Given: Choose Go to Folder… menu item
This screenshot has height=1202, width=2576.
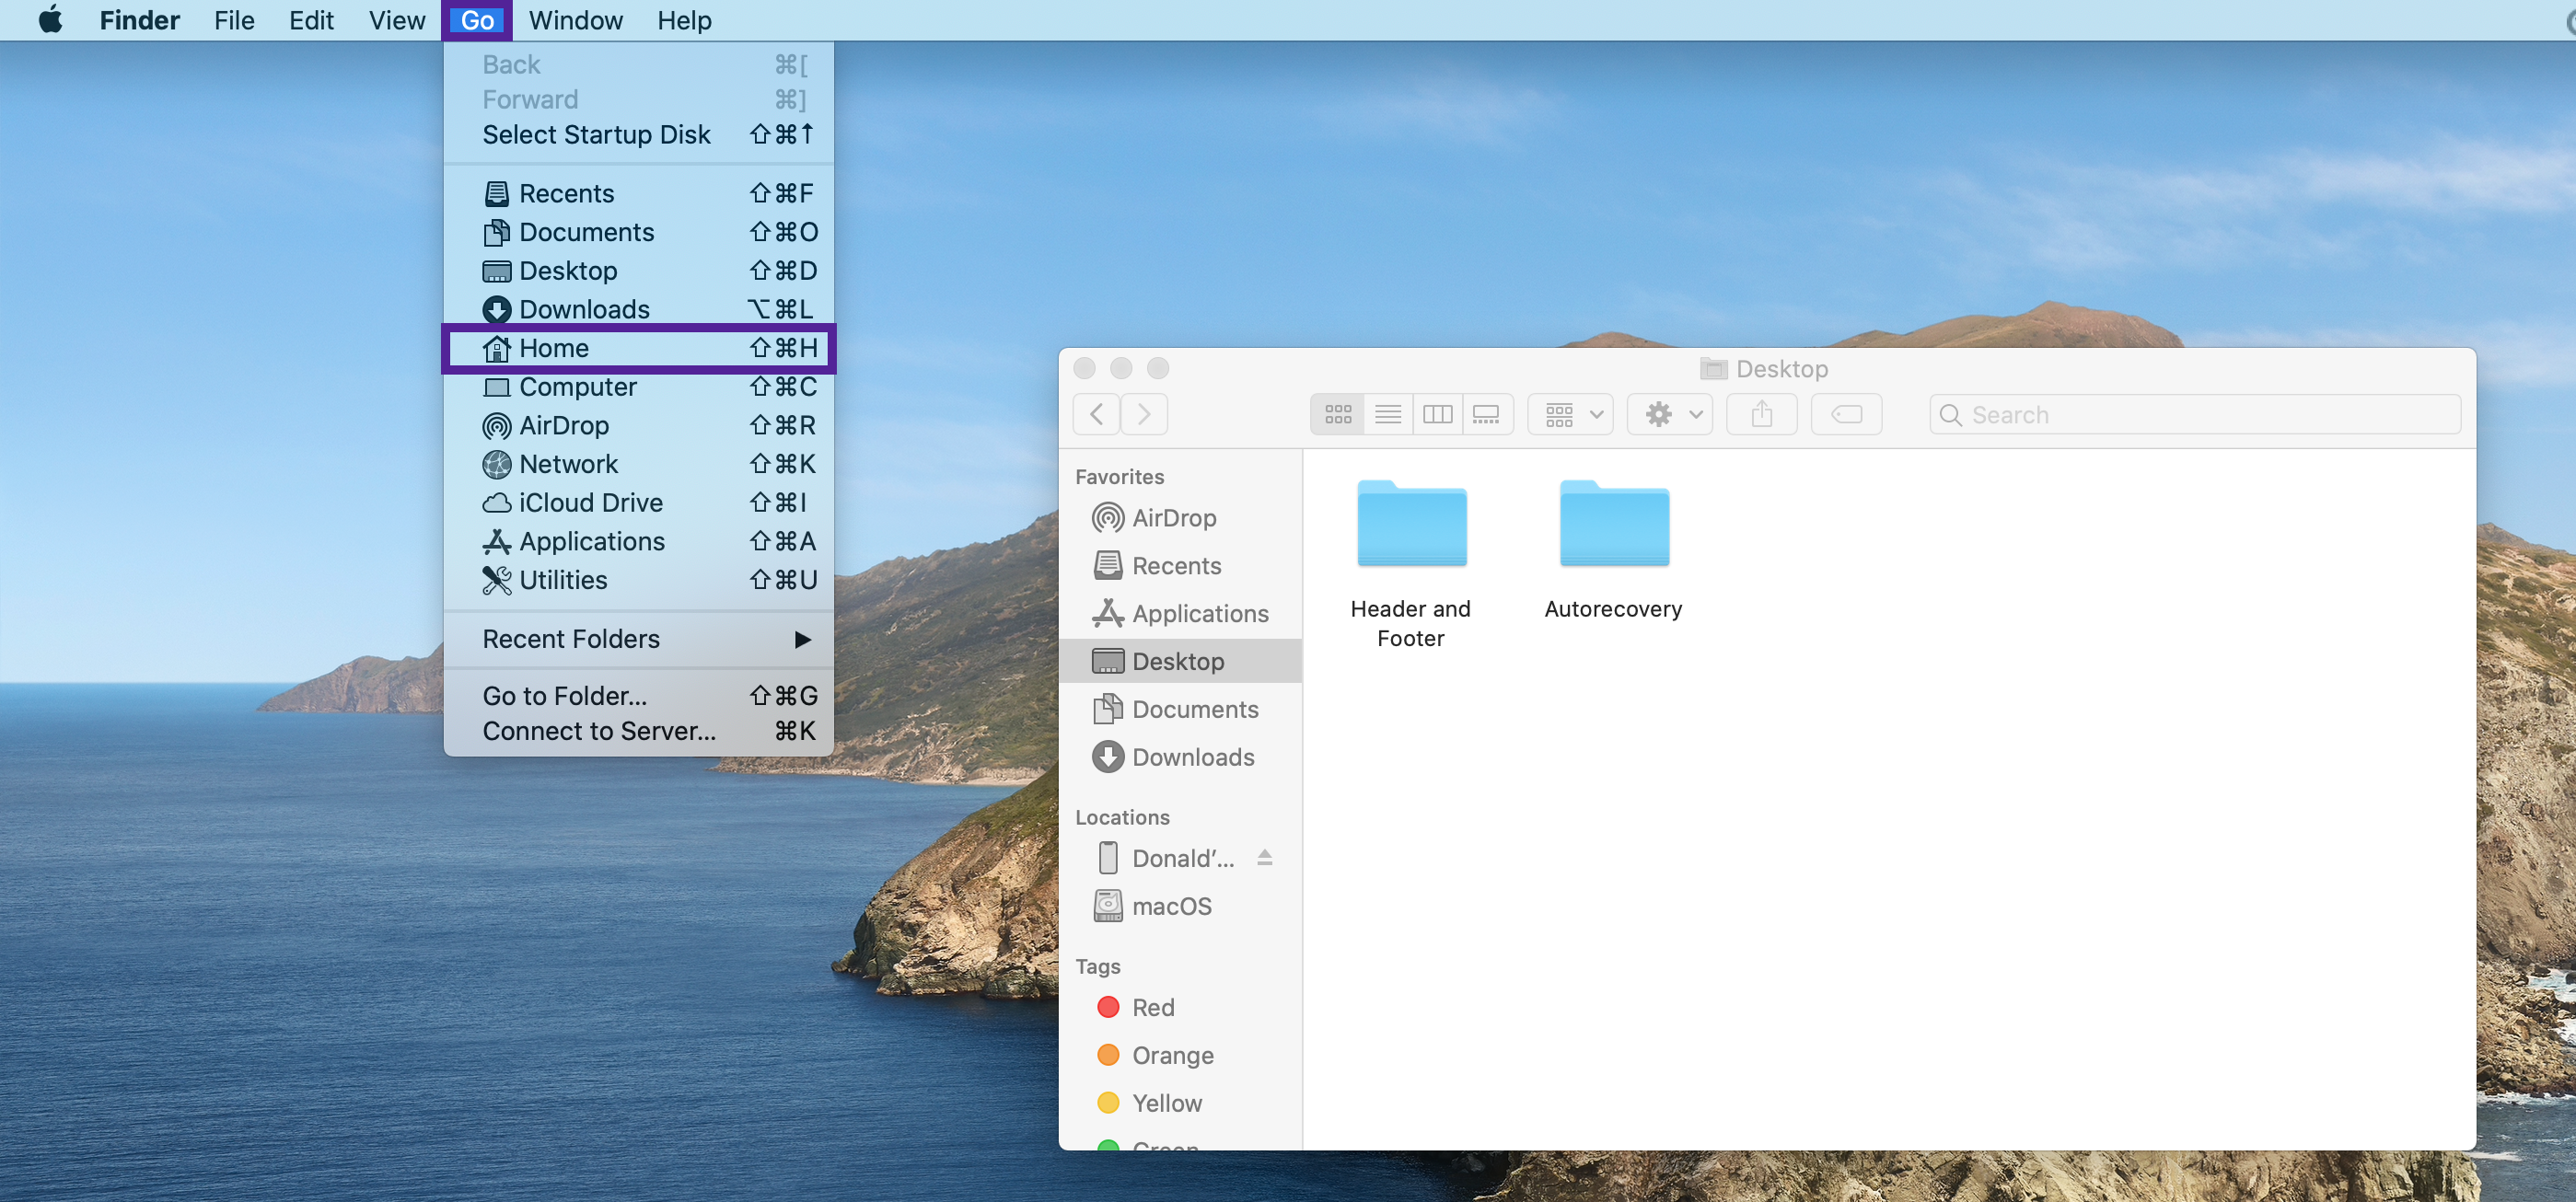Looking at the screenshot, I should 638,696.
